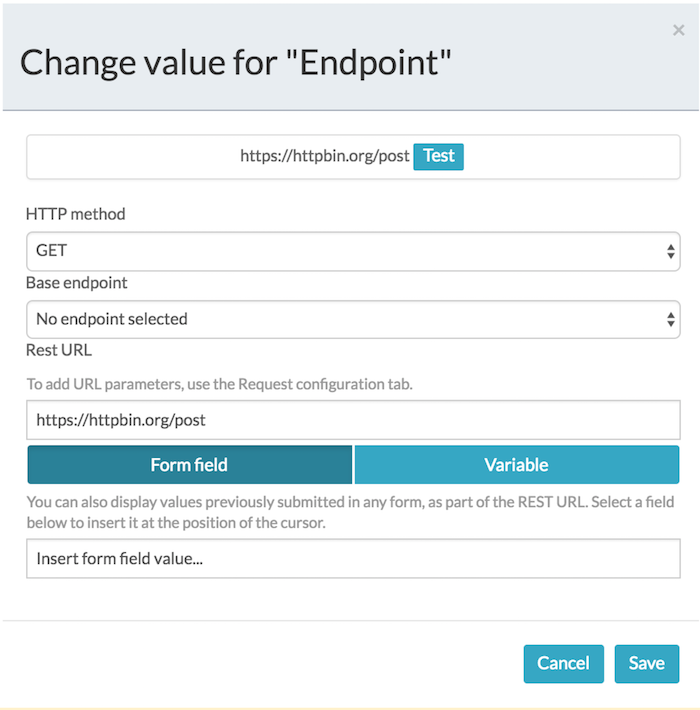
Task: Click the 'Rest URL' label
Action: (61, 351)
